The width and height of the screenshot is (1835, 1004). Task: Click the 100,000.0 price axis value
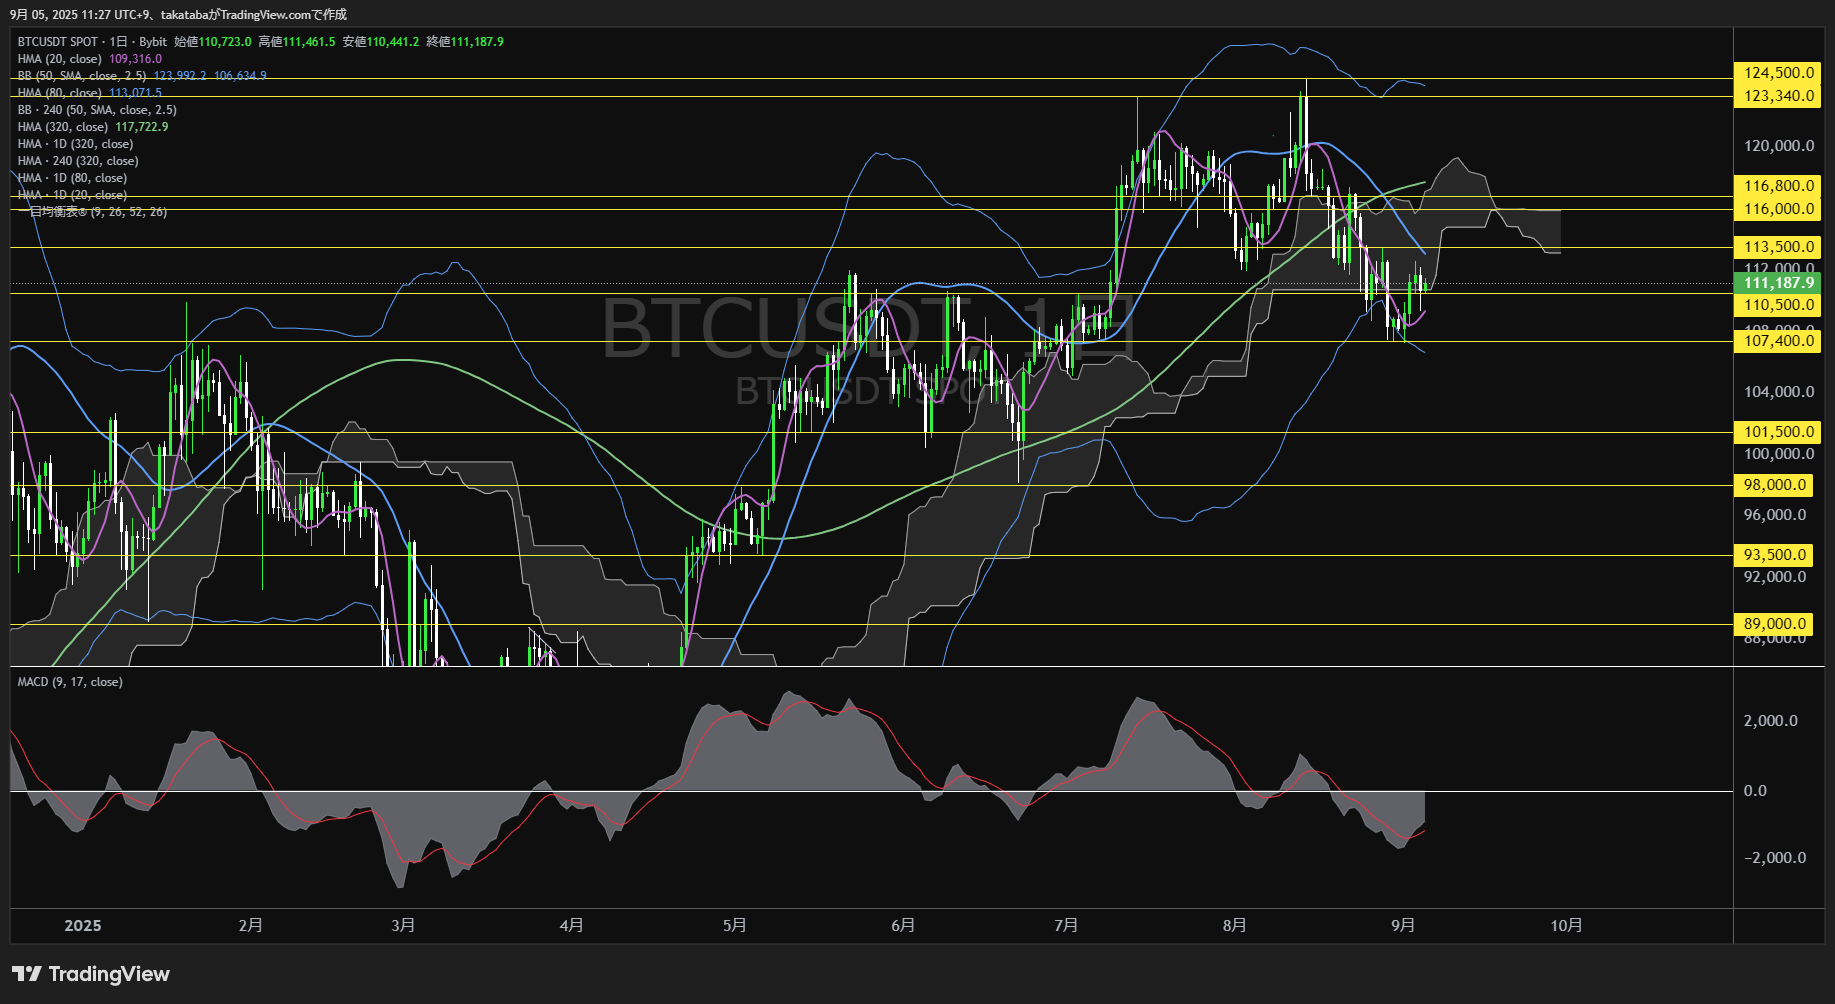pos(1779,454)
